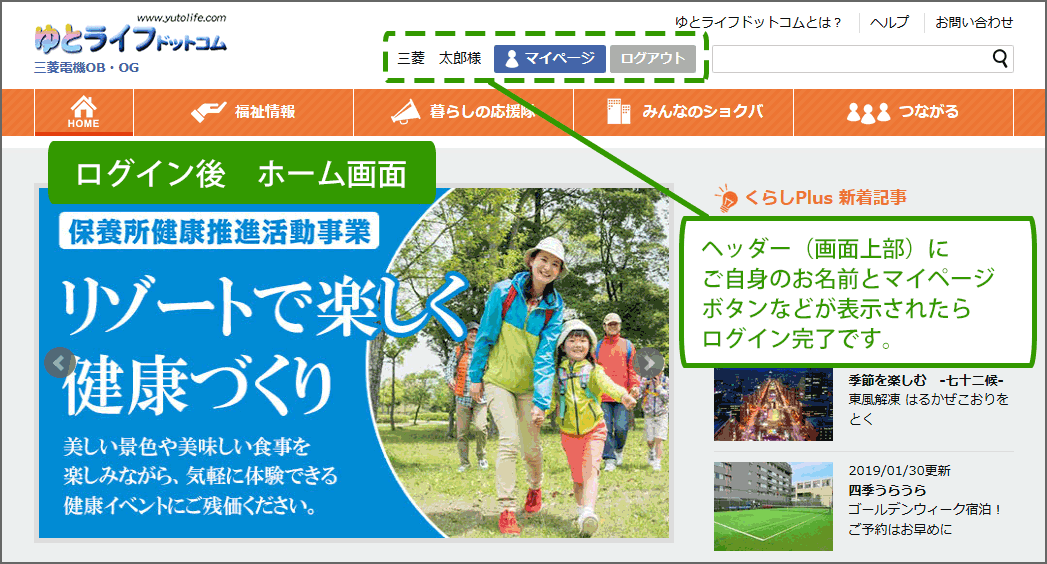Click the リゾートで楽しく健康づくり banner
Screen dimensions: 1047x564
pyautogui.click(x=354, y=362)
